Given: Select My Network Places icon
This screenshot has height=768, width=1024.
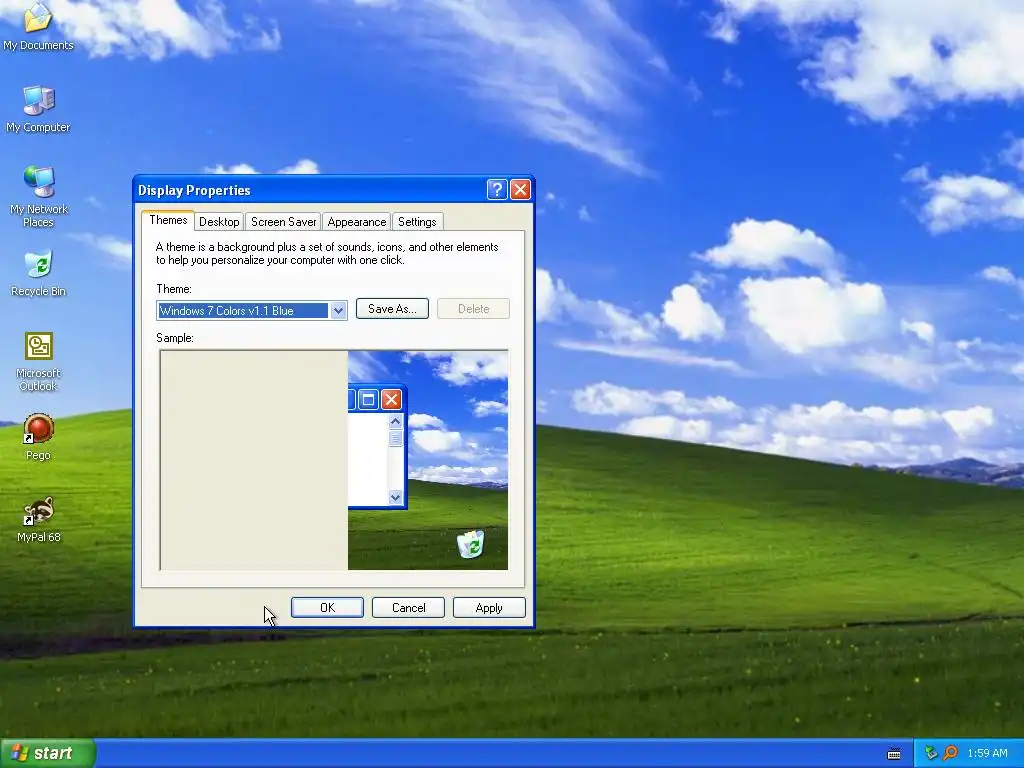Looking at the screenshot, I should click(38, 196).
